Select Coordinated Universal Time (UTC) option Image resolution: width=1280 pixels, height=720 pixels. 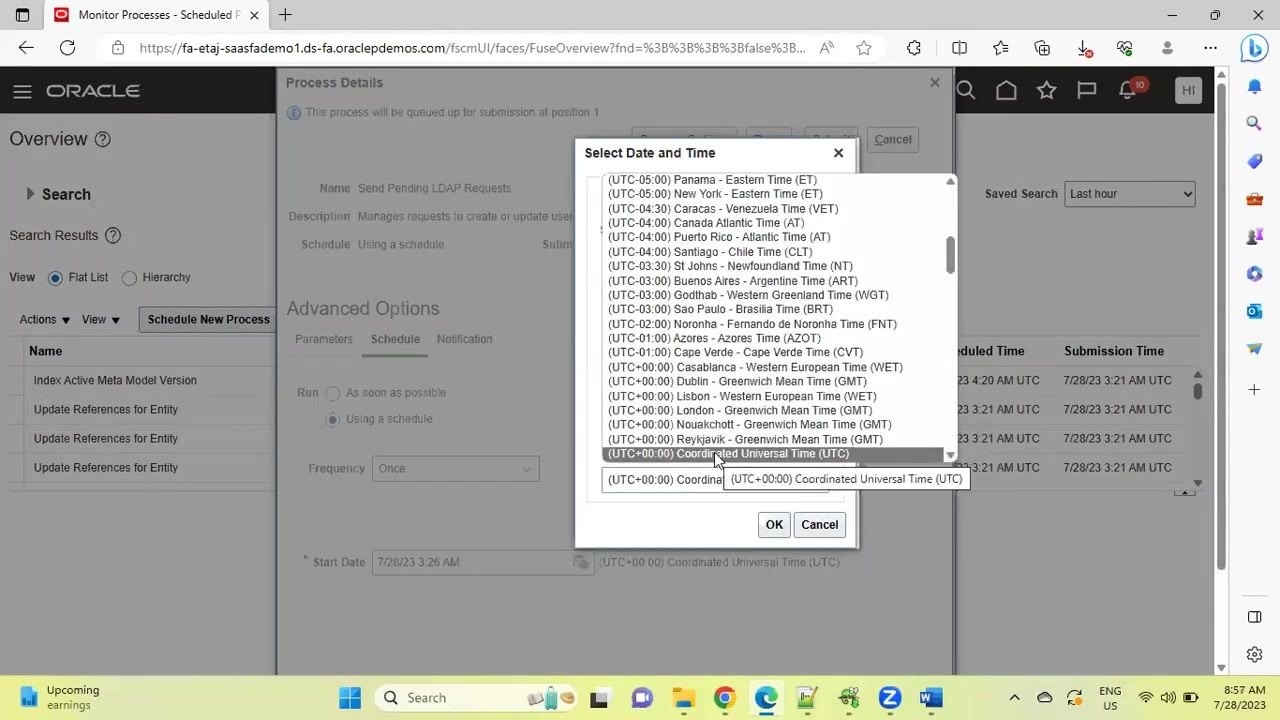(x=773, y=454)
